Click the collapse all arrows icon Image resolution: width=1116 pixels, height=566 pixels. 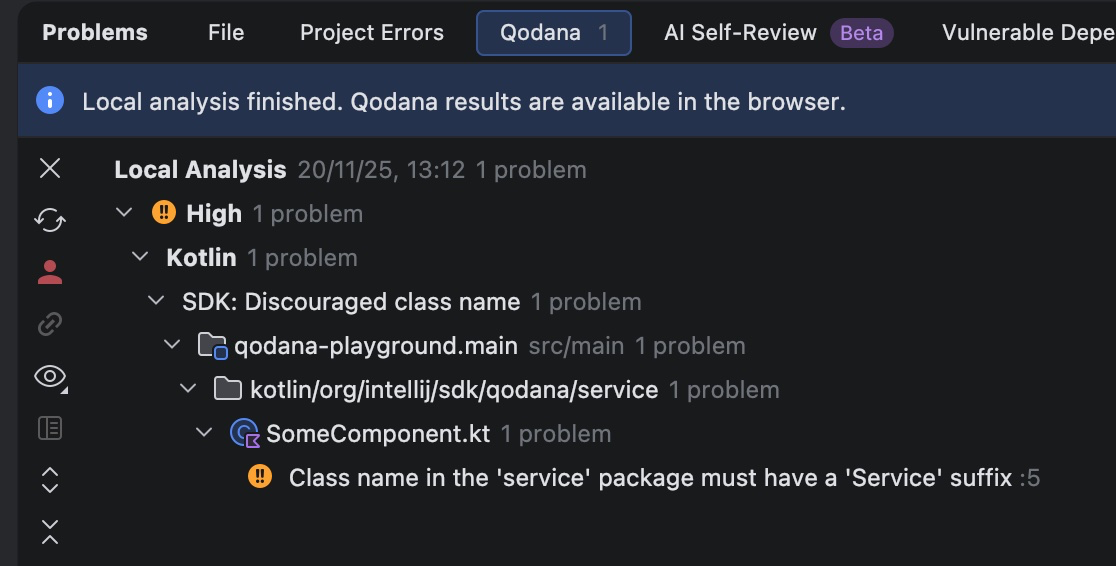point(50,532)
